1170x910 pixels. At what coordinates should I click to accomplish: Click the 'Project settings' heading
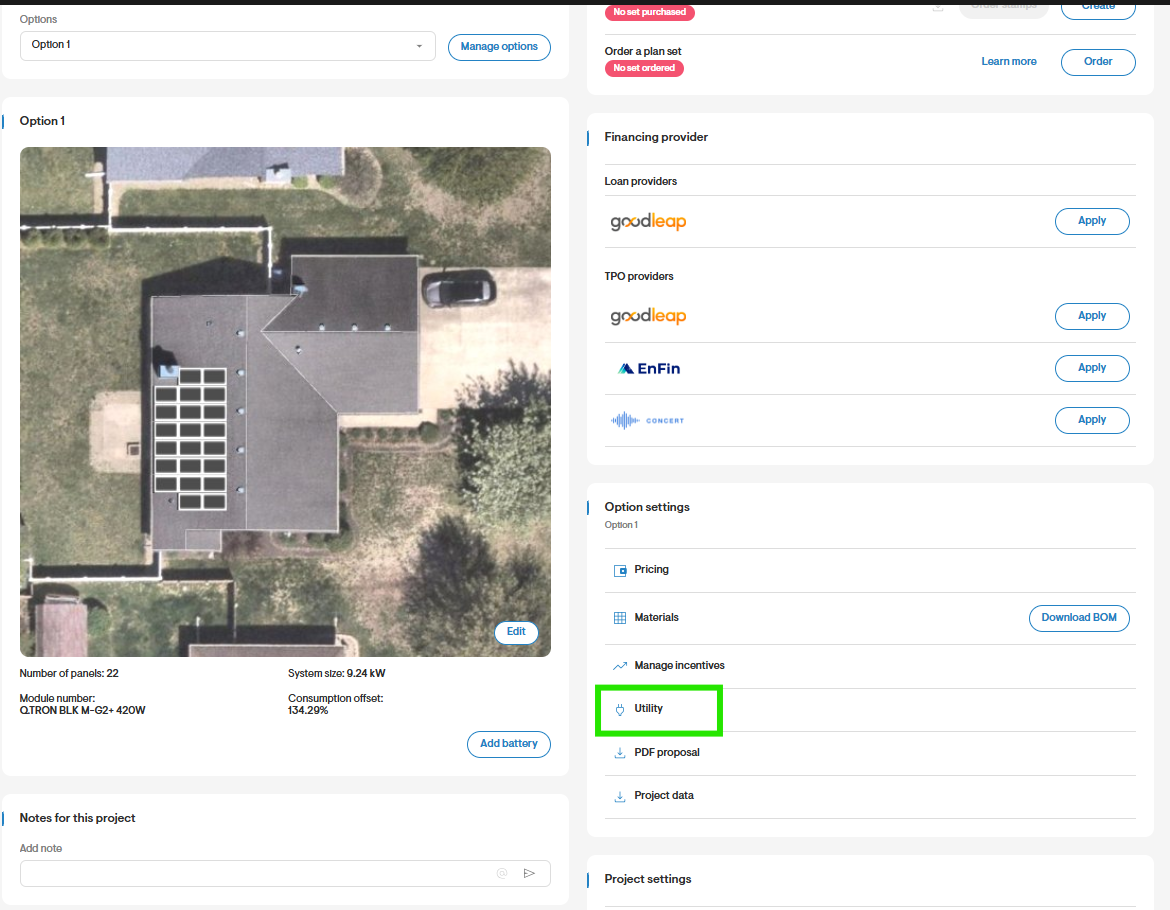coord(648,879)
